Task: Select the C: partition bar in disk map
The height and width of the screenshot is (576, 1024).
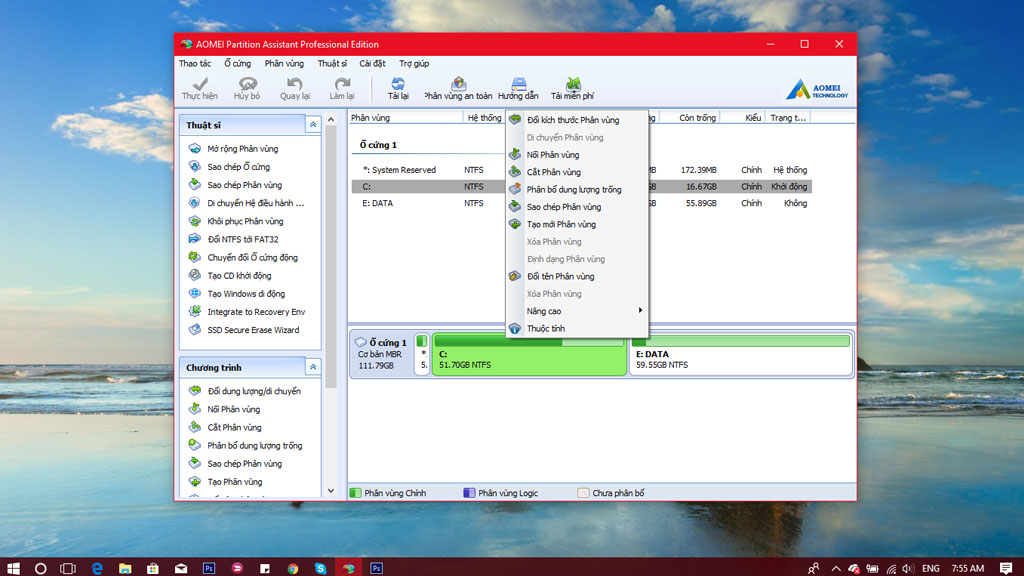Action: click(x=529, y=353)
